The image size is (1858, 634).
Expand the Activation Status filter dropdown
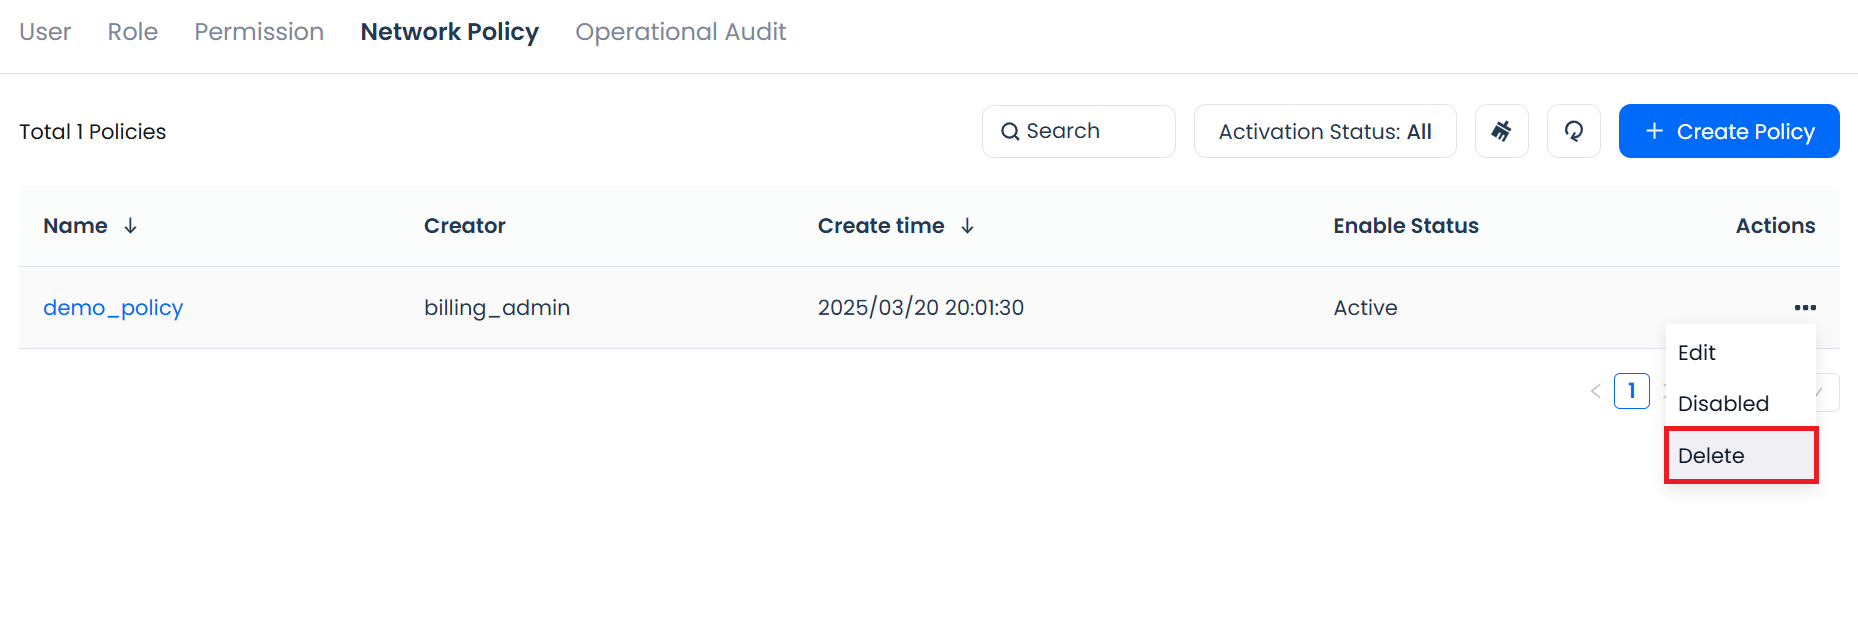pos(1324,131)
